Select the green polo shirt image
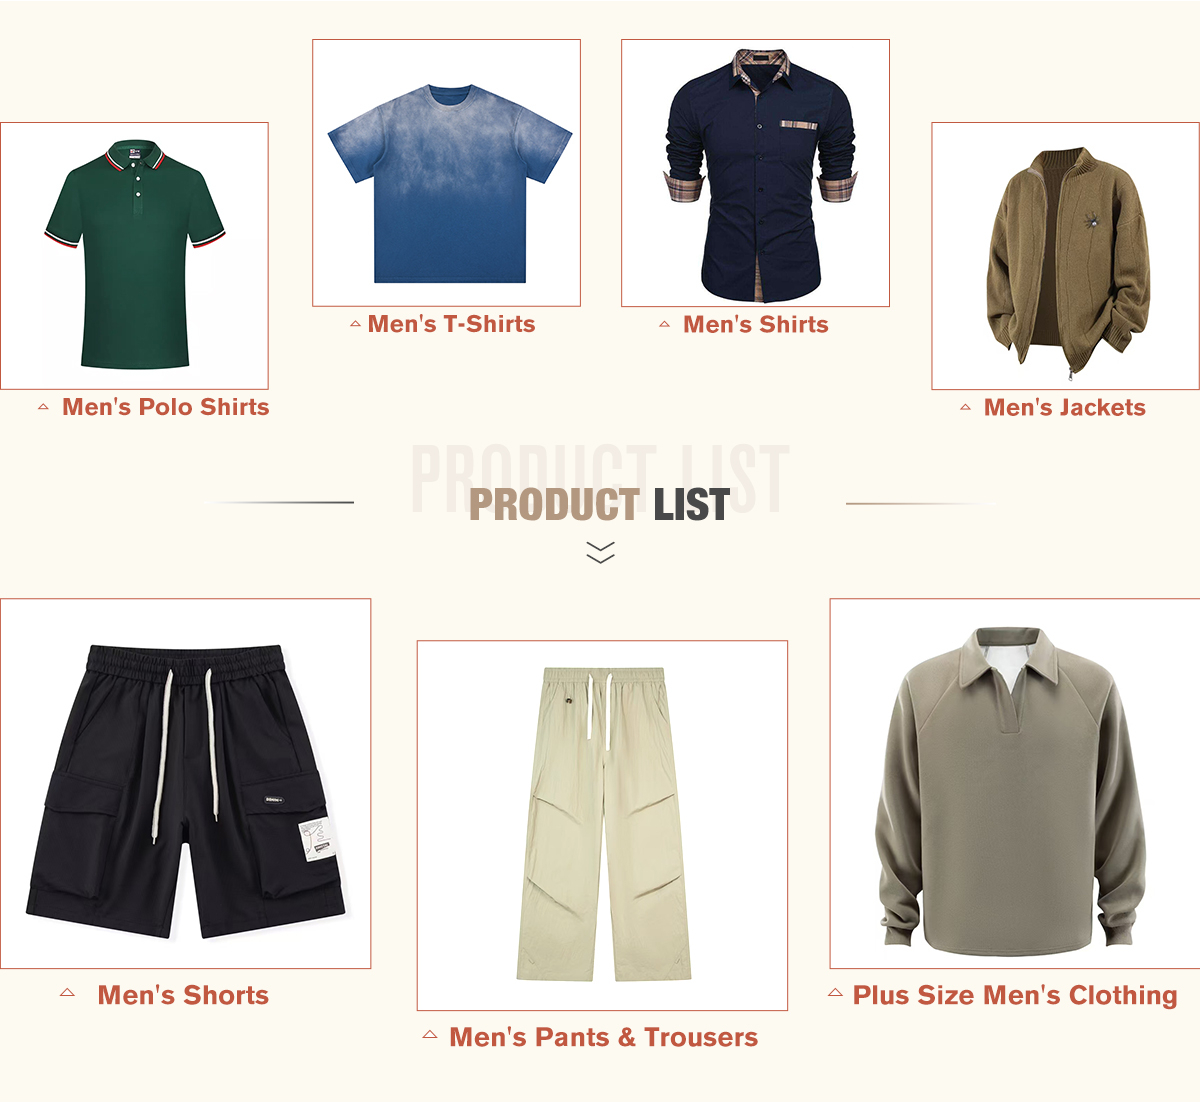1200x1110 pixels. [x=135, y=256]
